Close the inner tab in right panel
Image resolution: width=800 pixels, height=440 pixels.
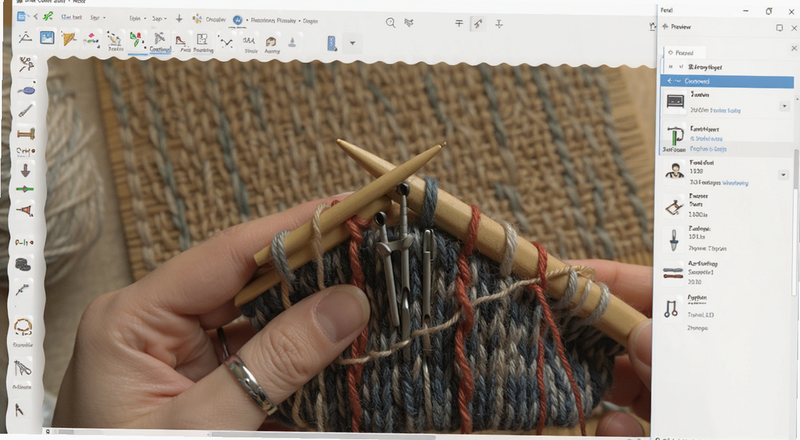(x=794, y=48)
